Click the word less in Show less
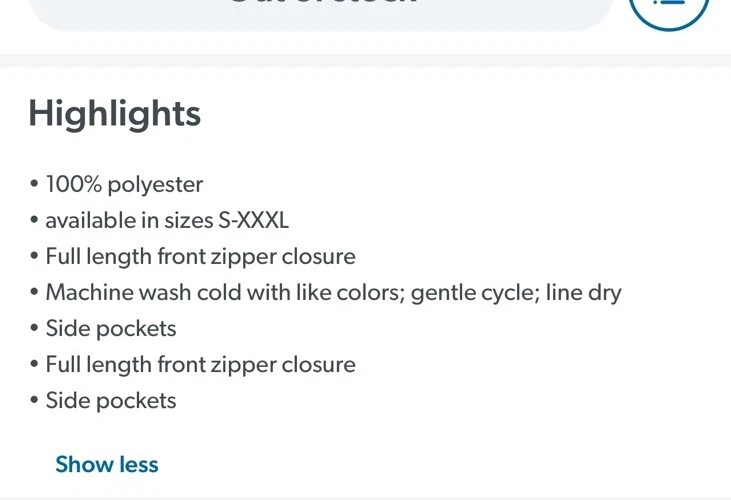The width and height of the screenshot is (731, 500). [139, 465]
